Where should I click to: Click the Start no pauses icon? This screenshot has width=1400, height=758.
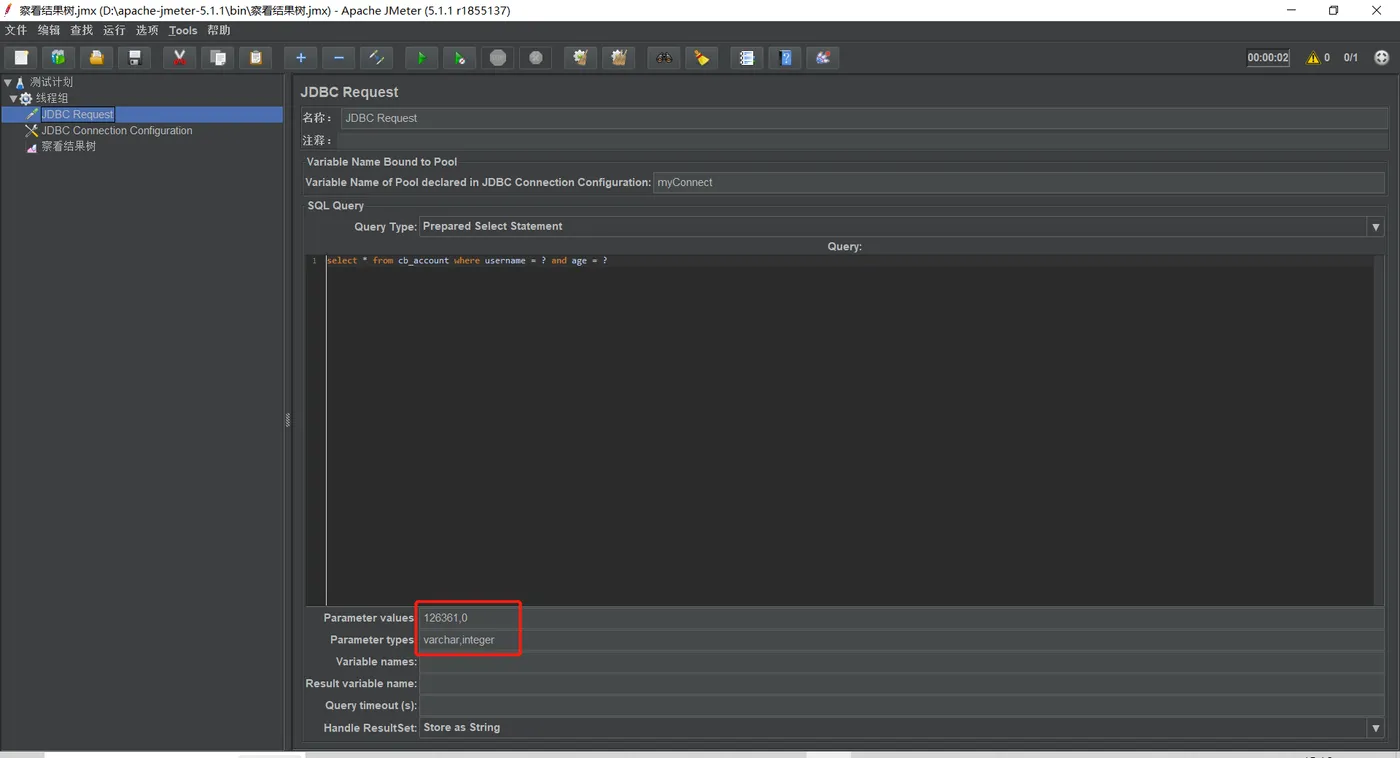tap(459, 58)
